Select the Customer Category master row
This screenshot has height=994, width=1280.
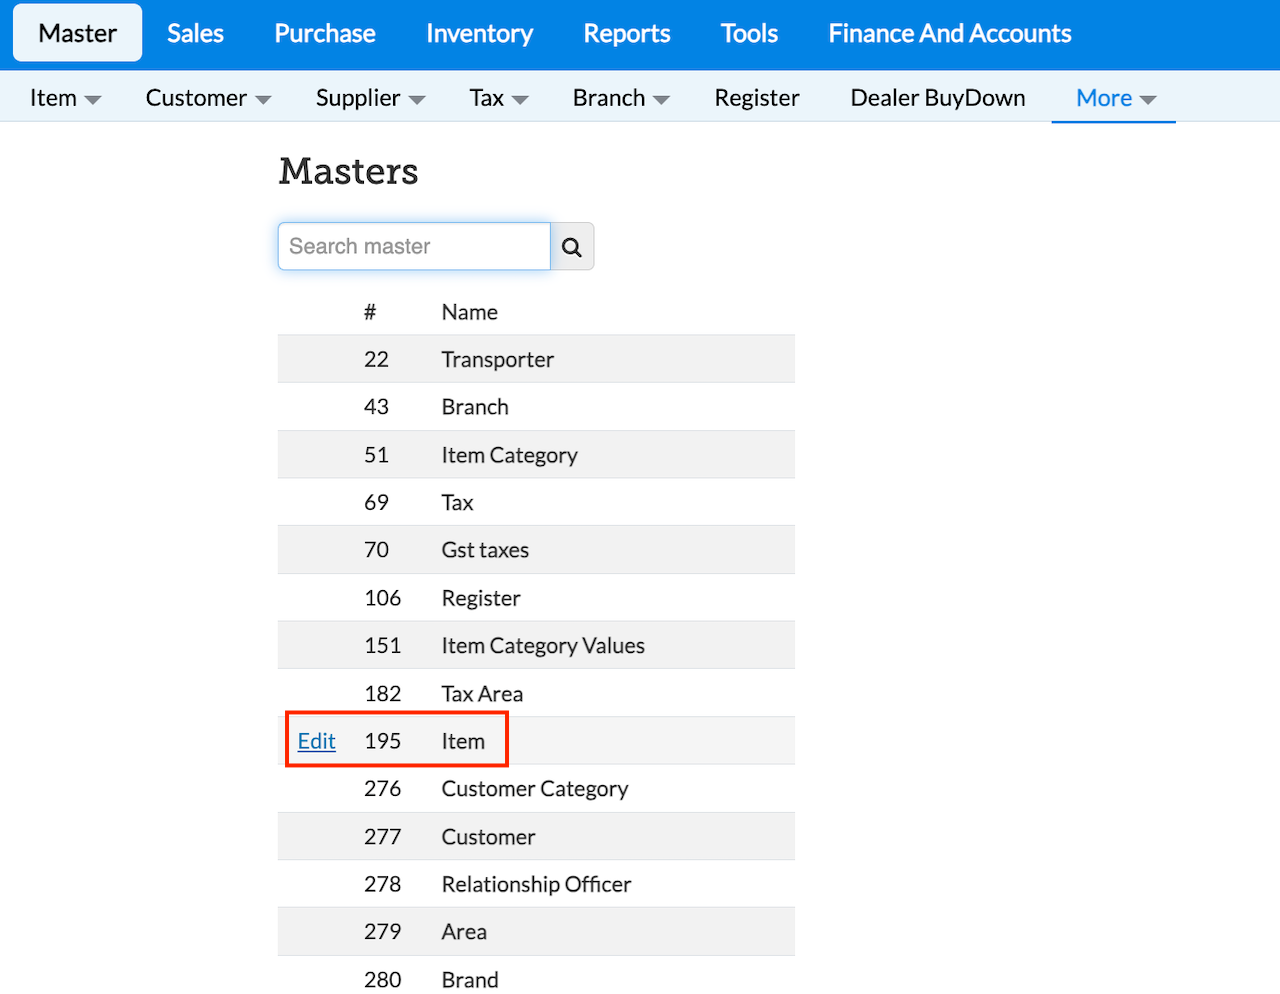click(534, 789)
